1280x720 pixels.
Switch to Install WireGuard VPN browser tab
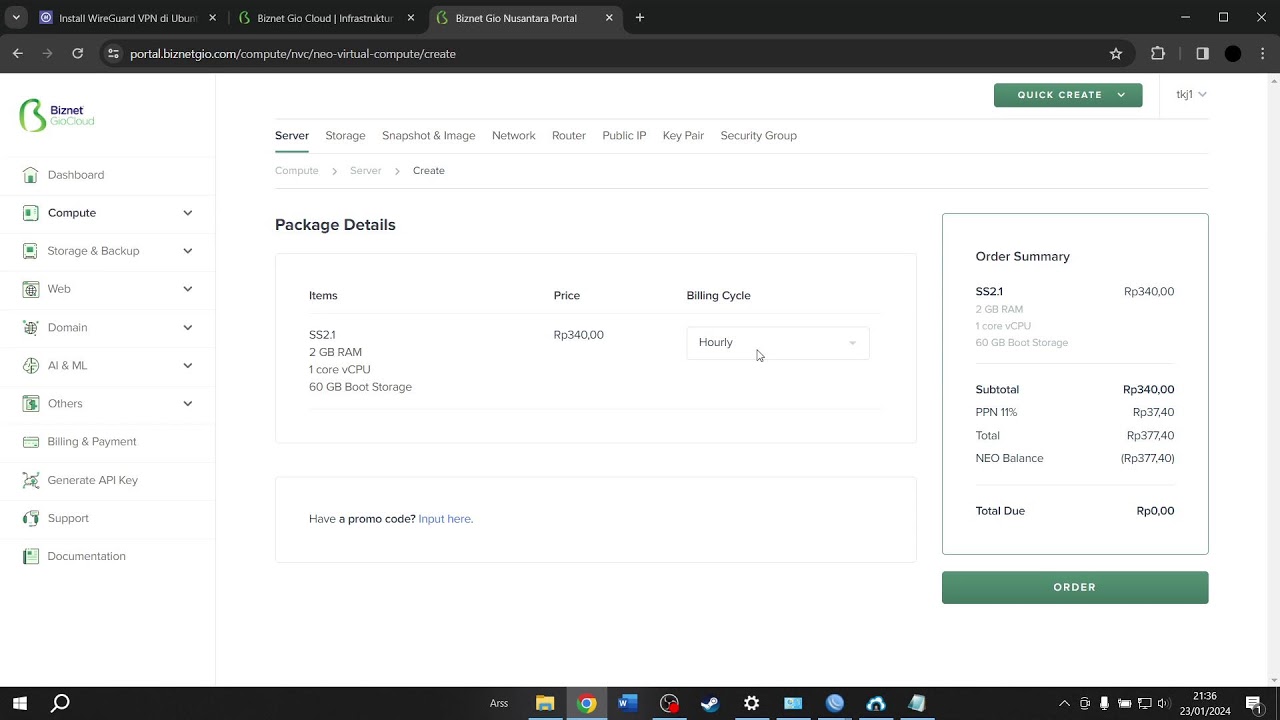pos(128,18)
